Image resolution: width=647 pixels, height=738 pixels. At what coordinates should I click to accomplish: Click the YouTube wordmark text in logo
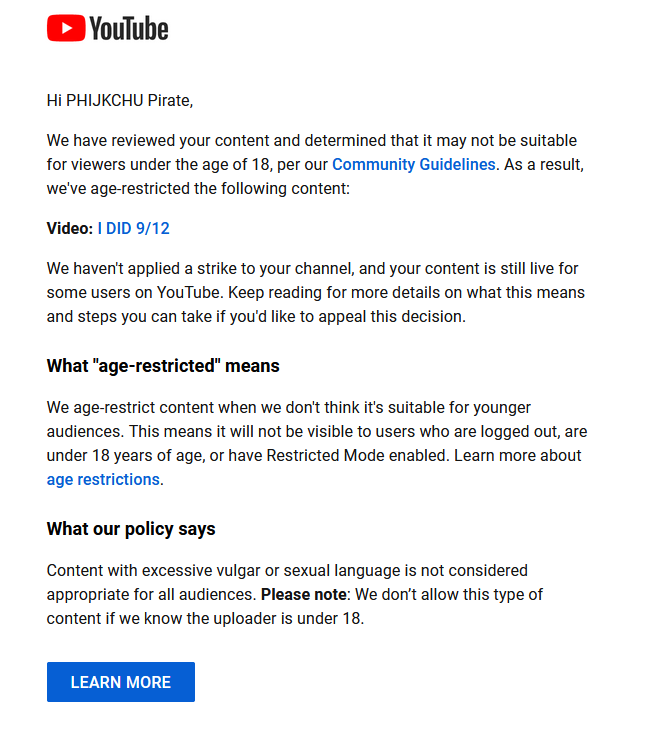[x=129, y=28]
